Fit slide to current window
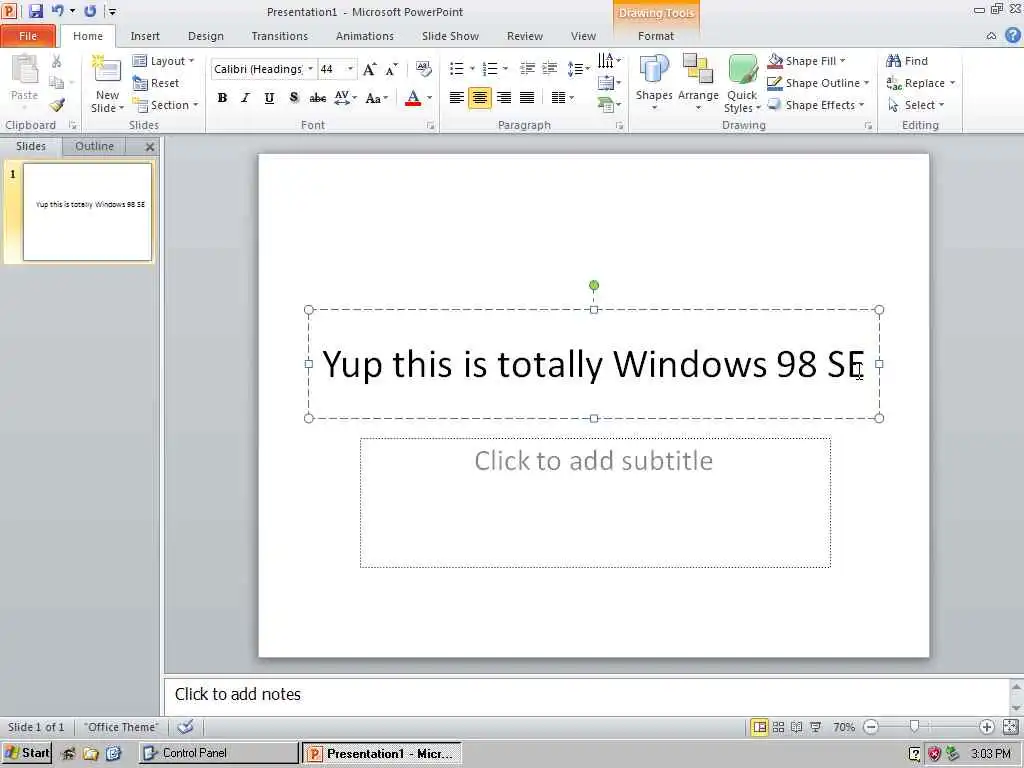The image size is (1024, 768). 1010,727
